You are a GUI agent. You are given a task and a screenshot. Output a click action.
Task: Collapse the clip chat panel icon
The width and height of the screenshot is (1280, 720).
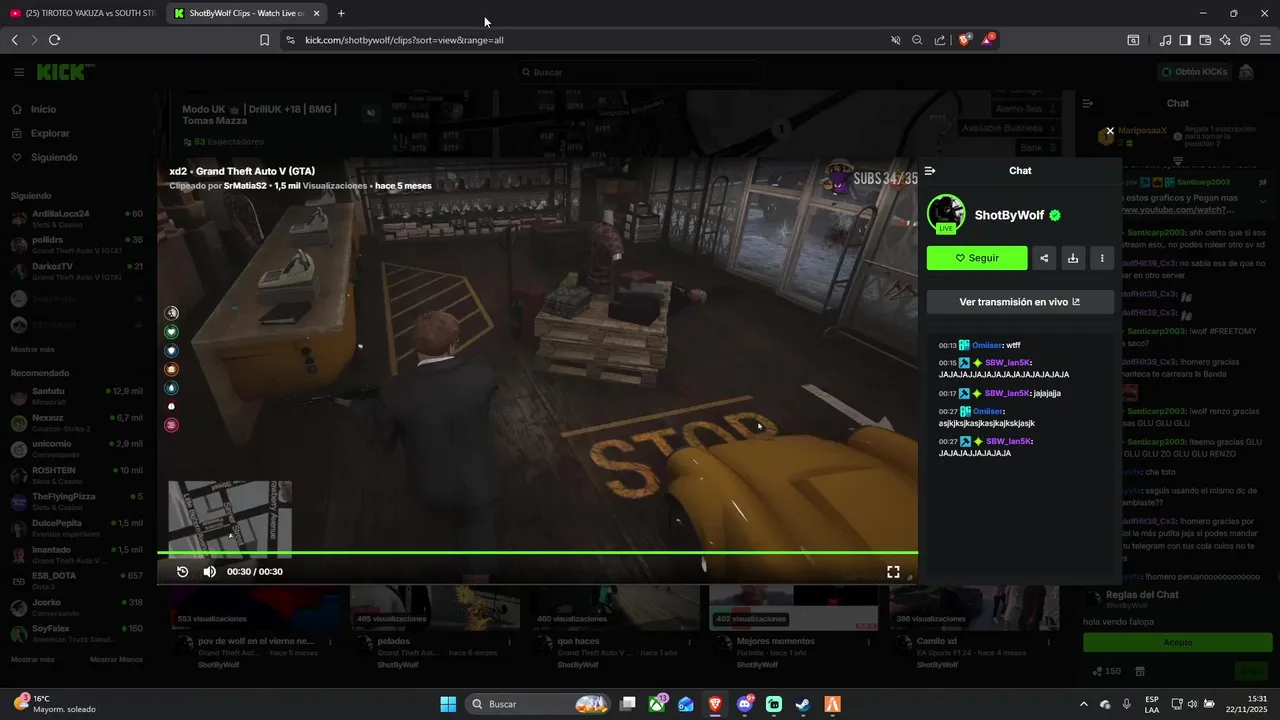click(930, 171)
